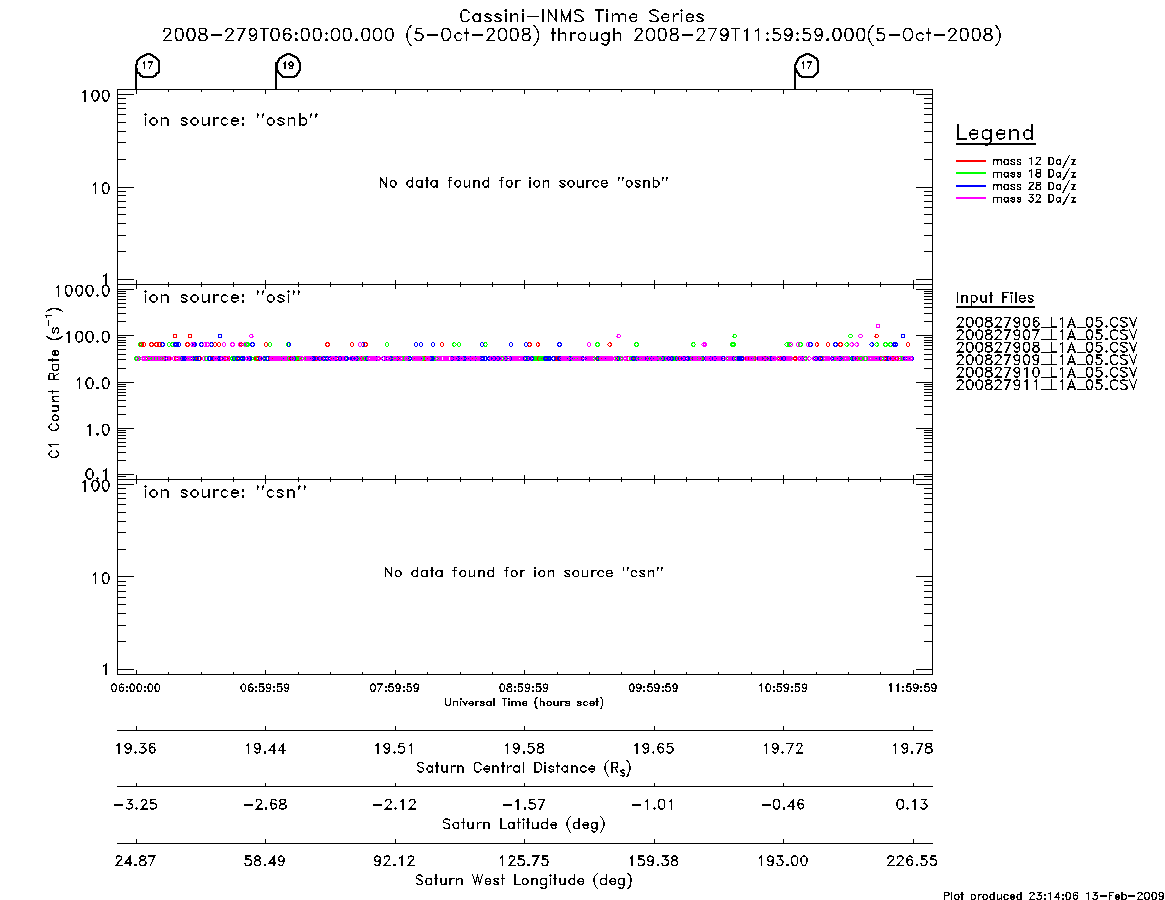Click the 125.75 west longitude value
Screen dimensions: 1165x900
pyautogui.click(x=524, y=861)
